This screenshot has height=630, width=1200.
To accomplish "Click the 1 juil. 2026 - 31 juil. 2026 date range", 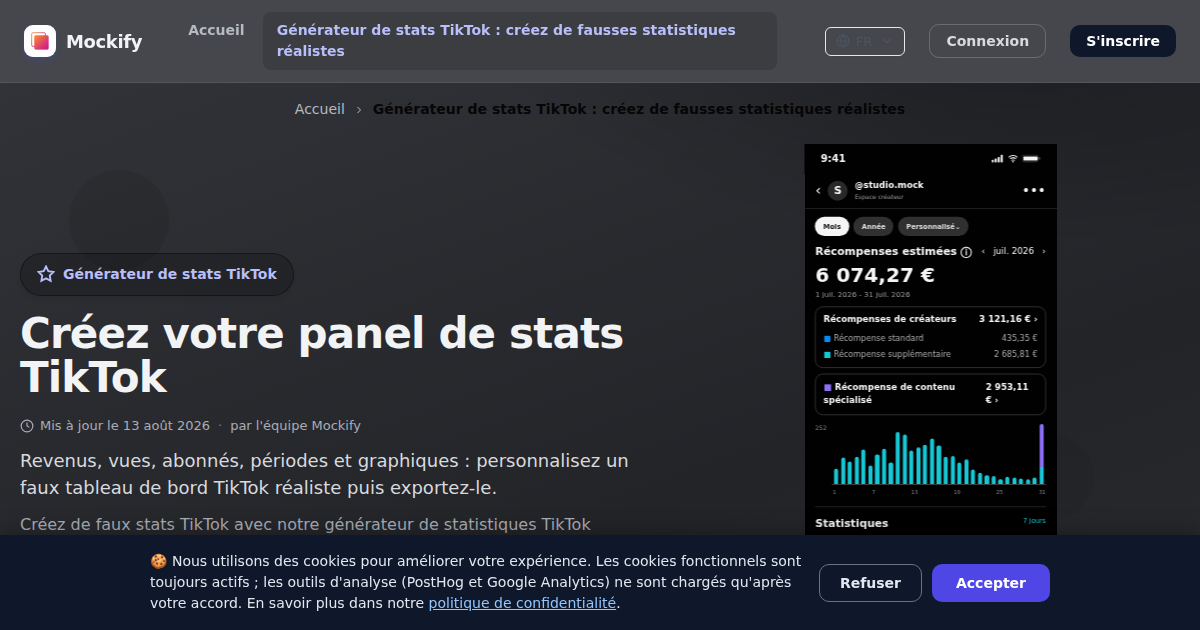I will tap(863, 295).
